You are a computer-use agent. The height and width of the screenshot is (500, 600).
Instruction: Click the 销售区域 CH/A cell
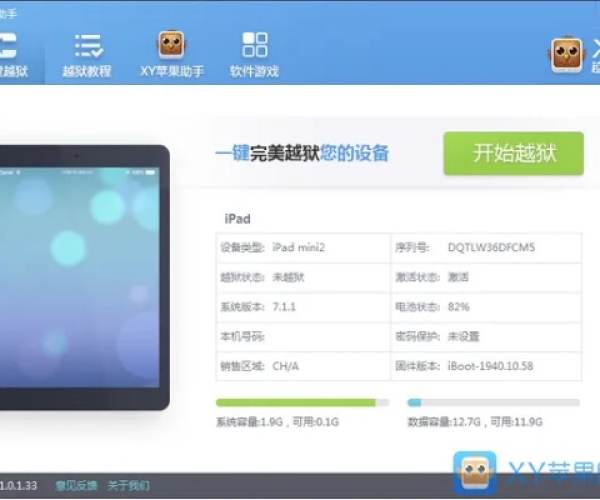(x=303, y=366)
